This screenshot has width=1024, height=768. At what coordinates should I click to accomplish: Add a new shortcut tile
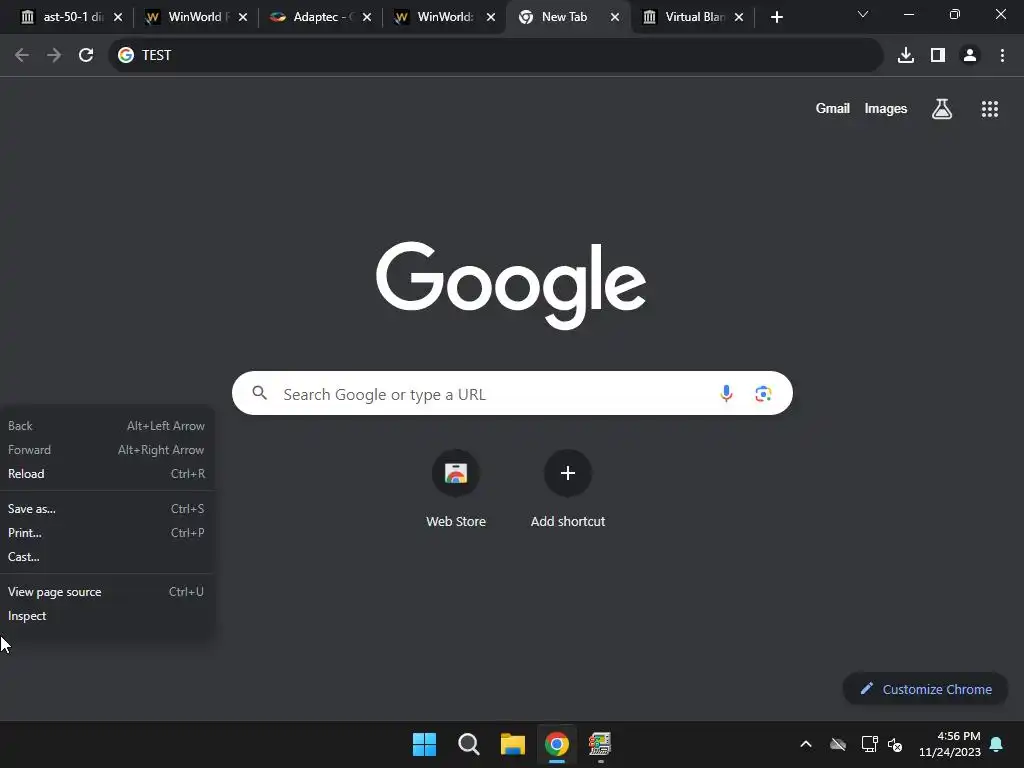568,488
